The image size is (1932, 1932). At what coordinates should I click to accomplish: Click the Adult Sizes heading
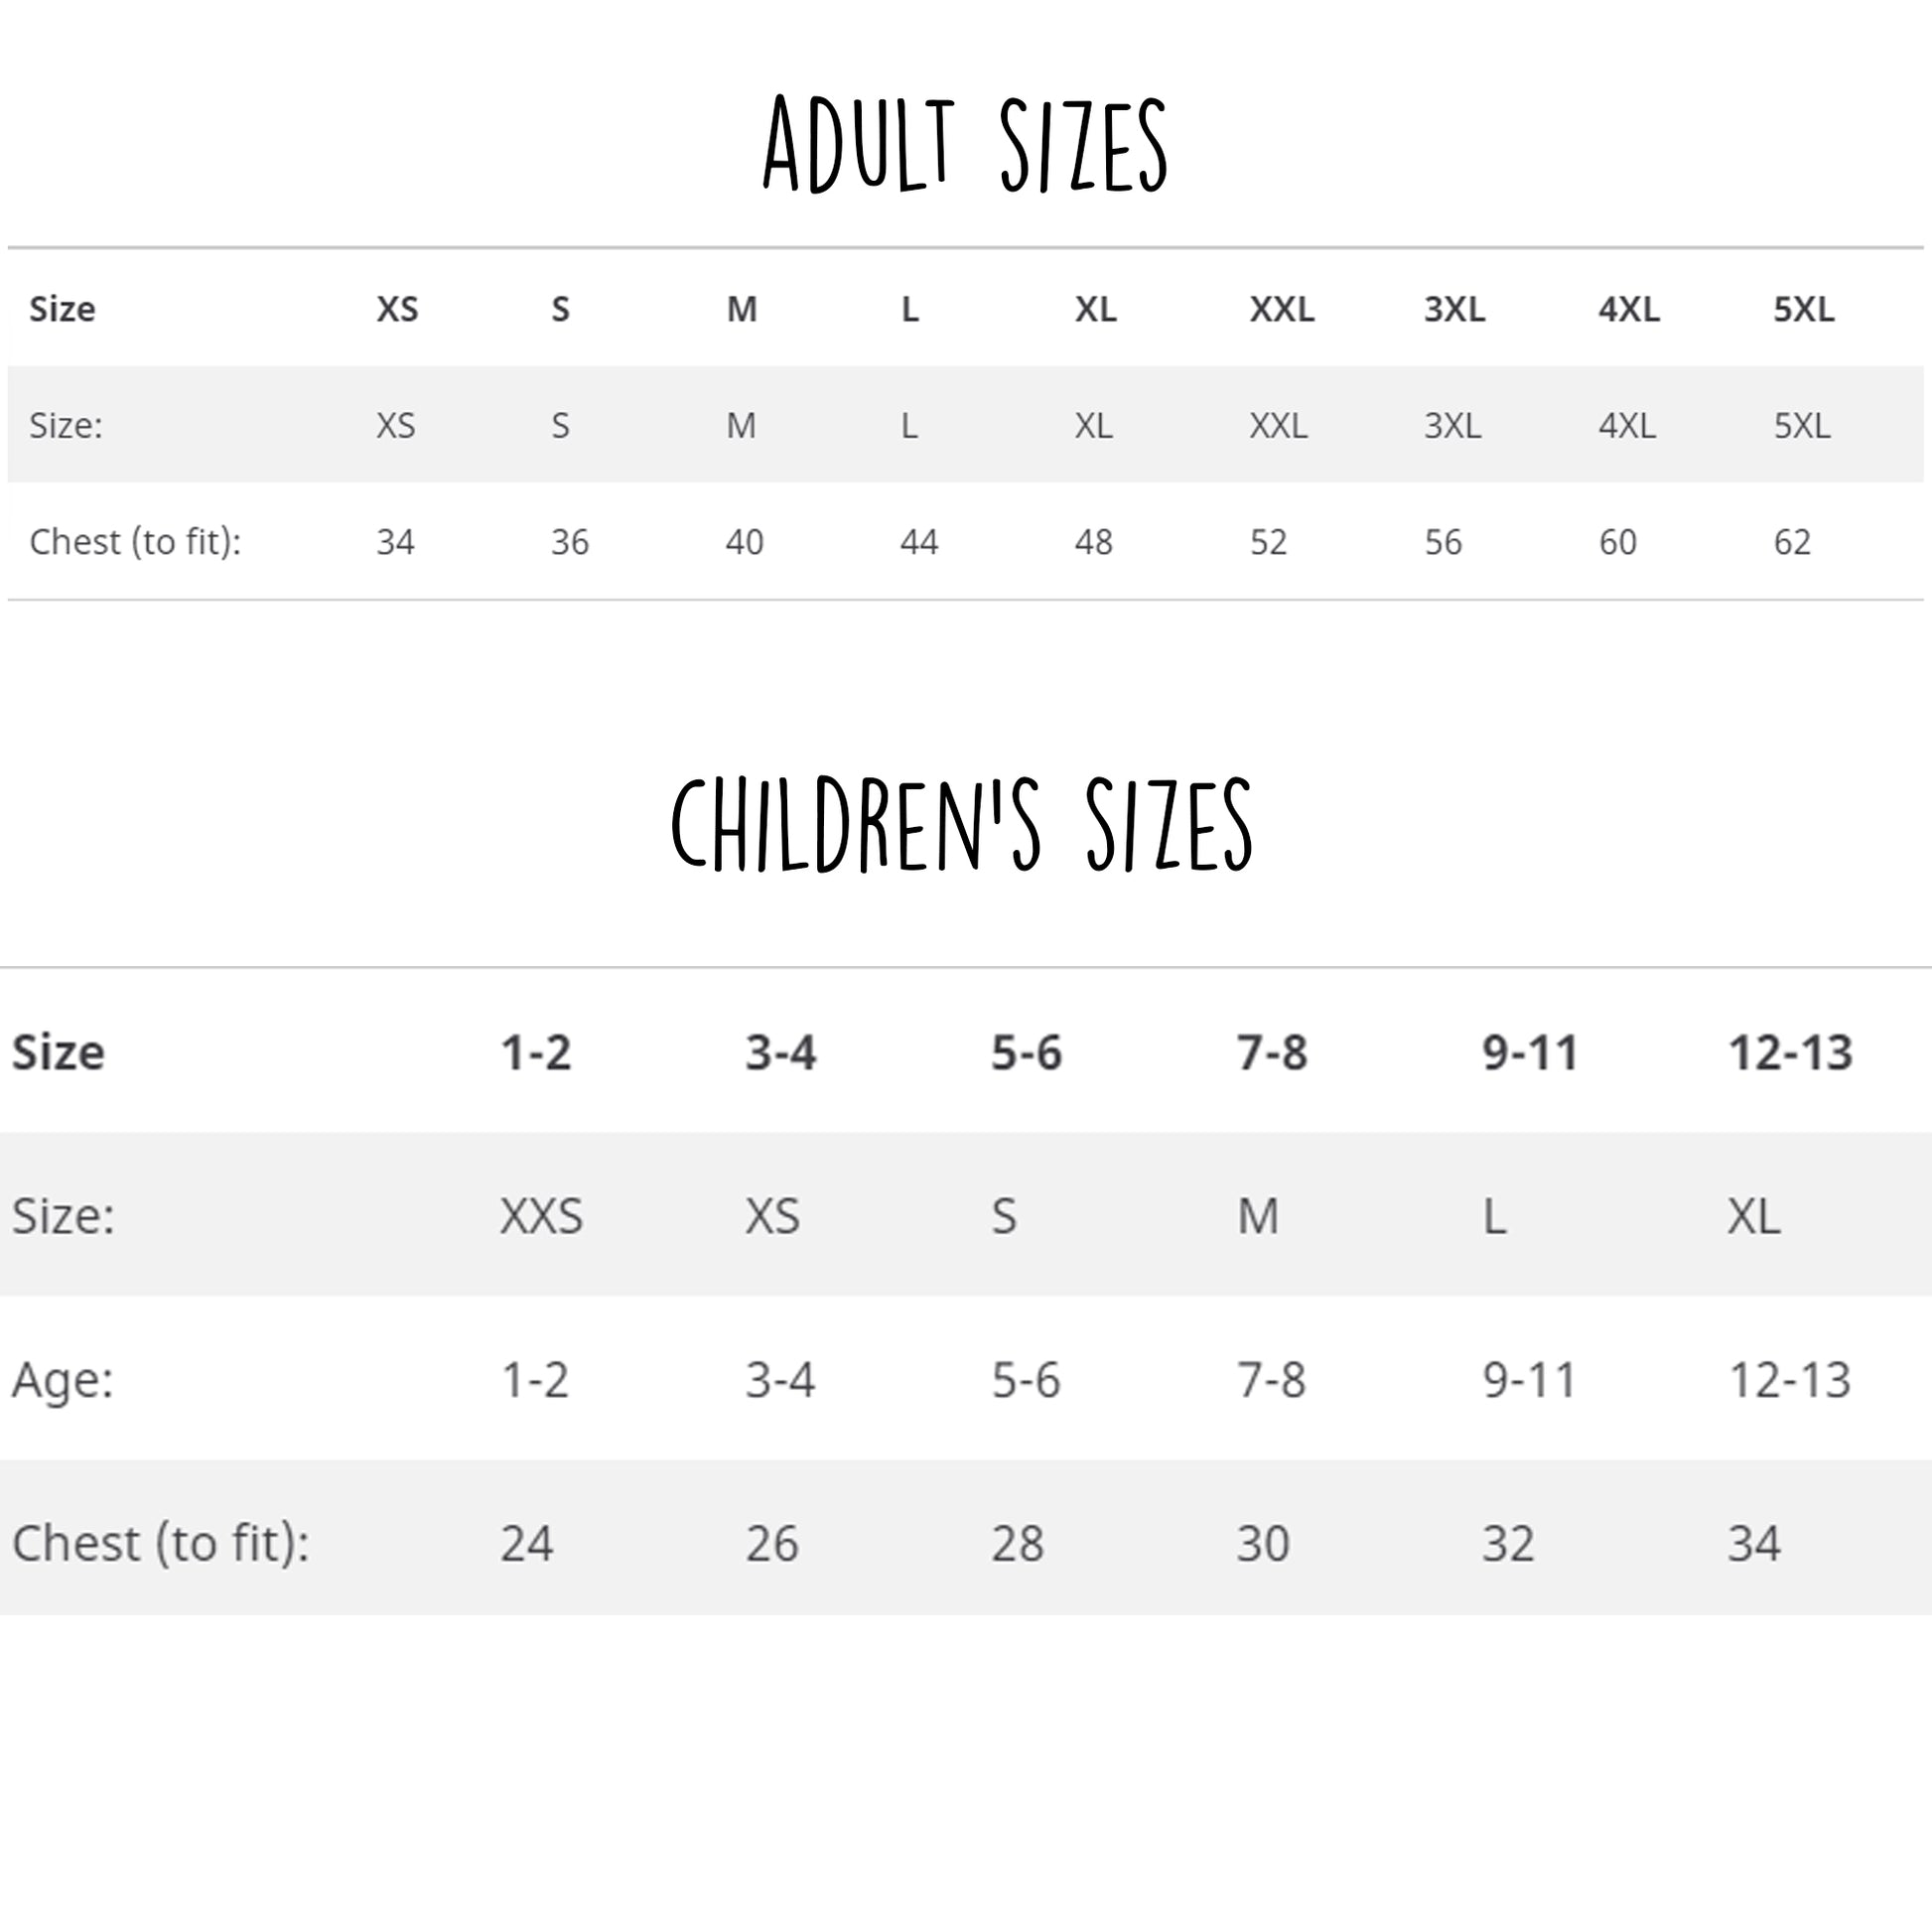pos(964,145)
